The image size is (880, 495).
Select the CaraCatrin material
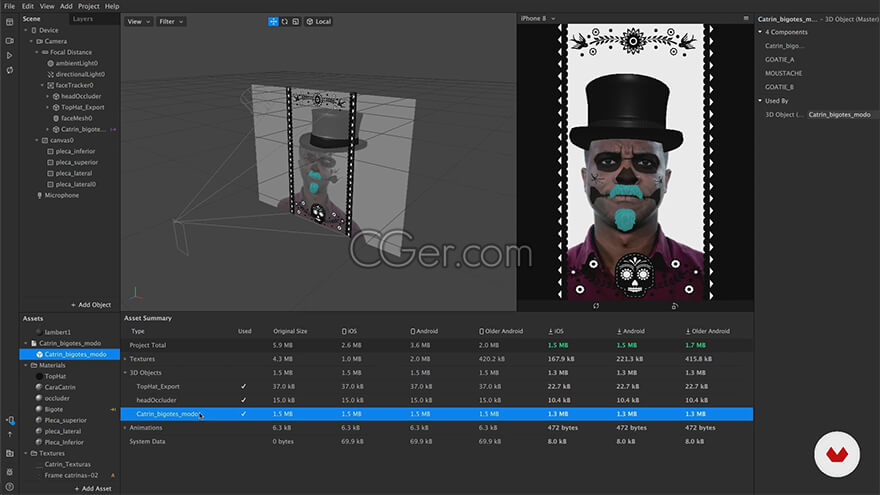[56, 387]
